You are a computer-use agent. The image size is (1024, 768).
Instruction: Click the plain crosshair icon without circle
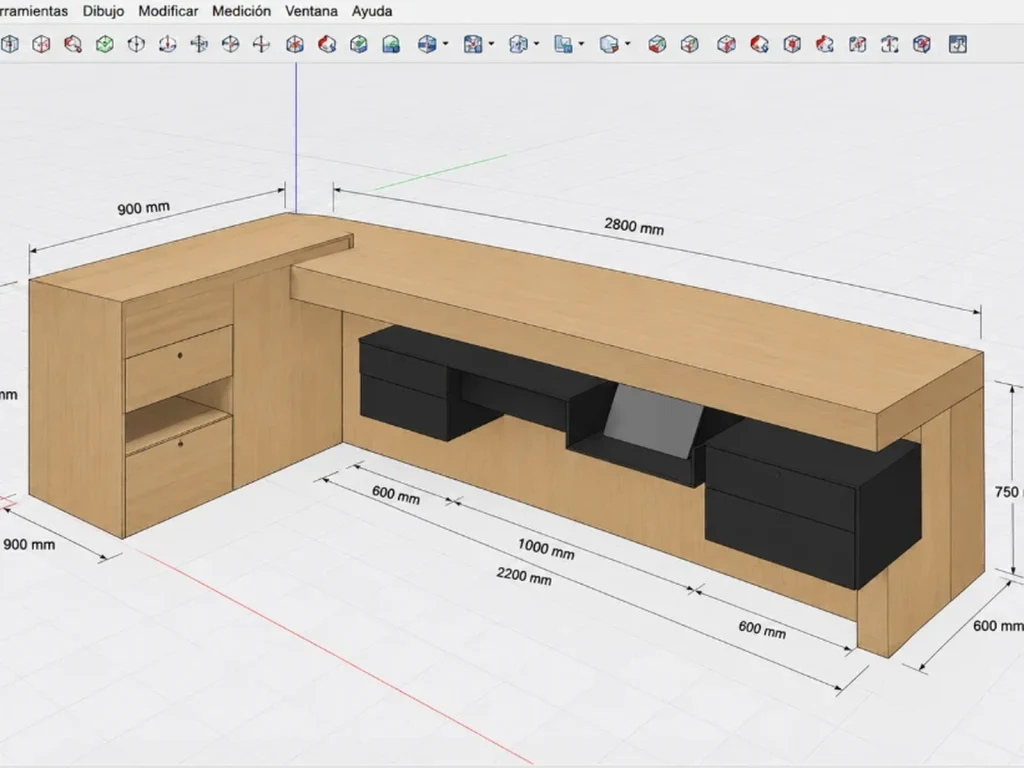(262, 44)
